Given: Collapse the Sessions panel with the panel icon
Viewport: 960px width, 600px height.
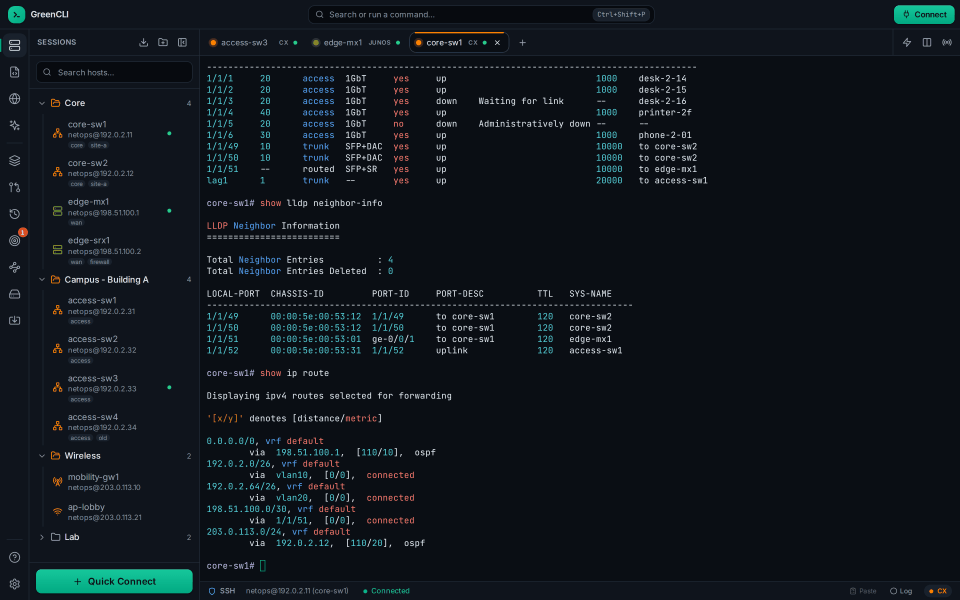Looking at the screenshot, I should [182, 42].
